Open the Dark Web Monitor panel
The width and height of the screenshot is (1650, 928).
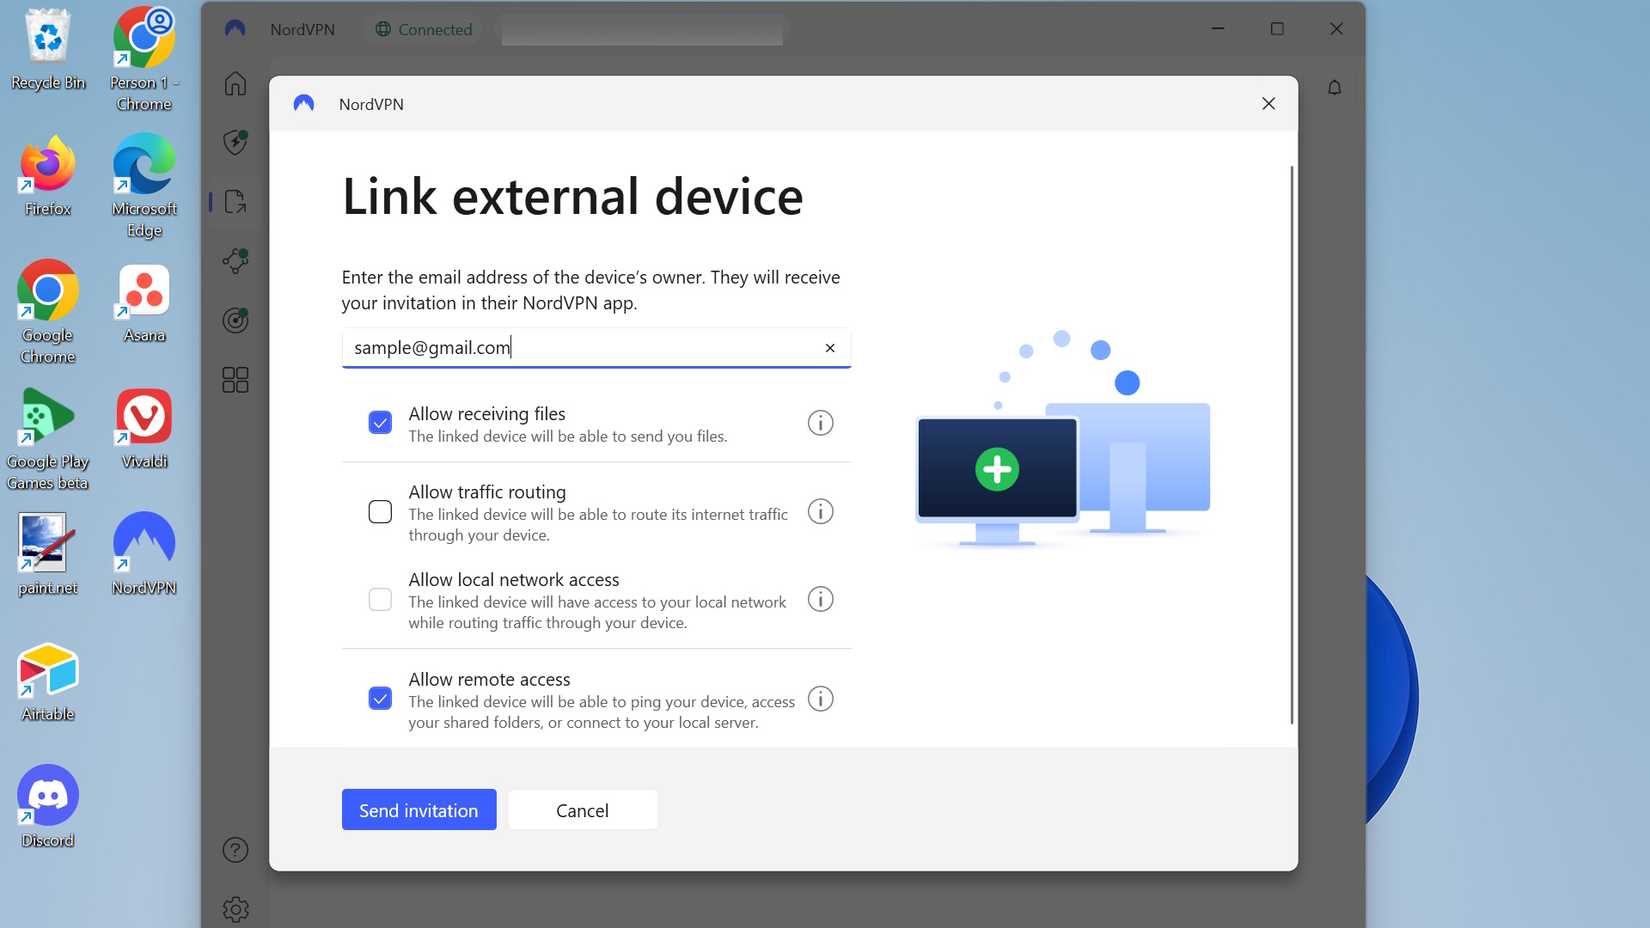click(234, 320)
